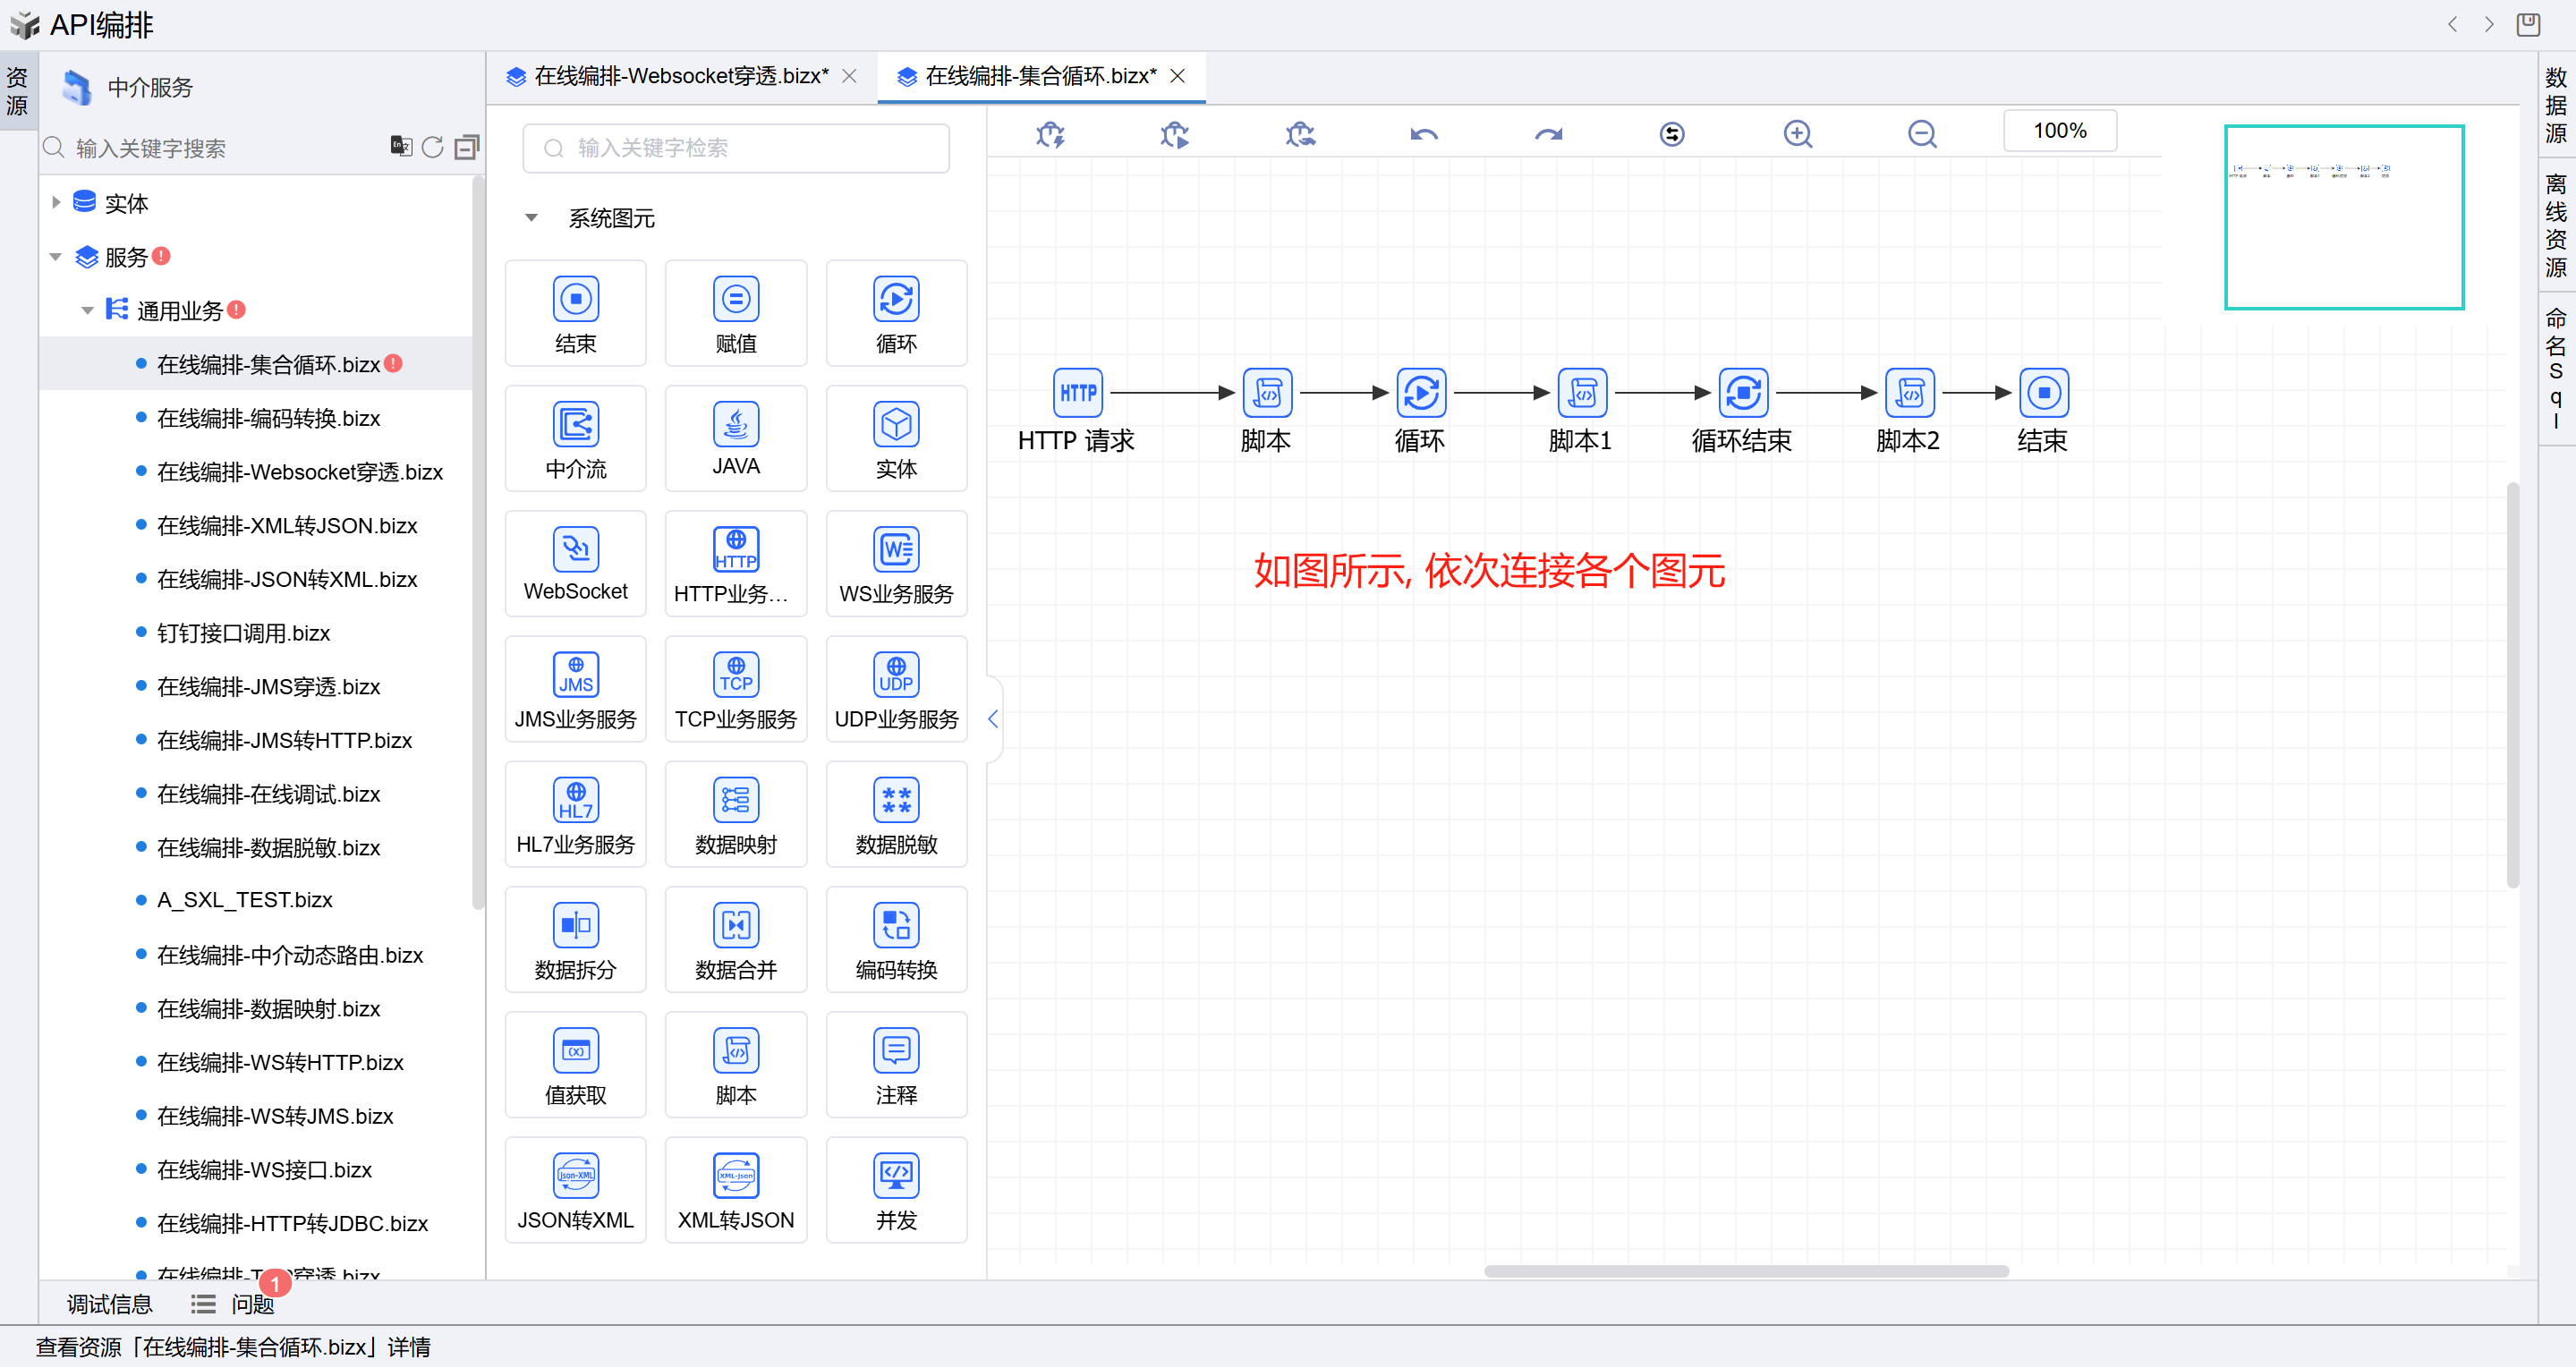Click the zoom in magnifier icon
Screen dimensions: 2576x1368
(x=1797, y=134)
